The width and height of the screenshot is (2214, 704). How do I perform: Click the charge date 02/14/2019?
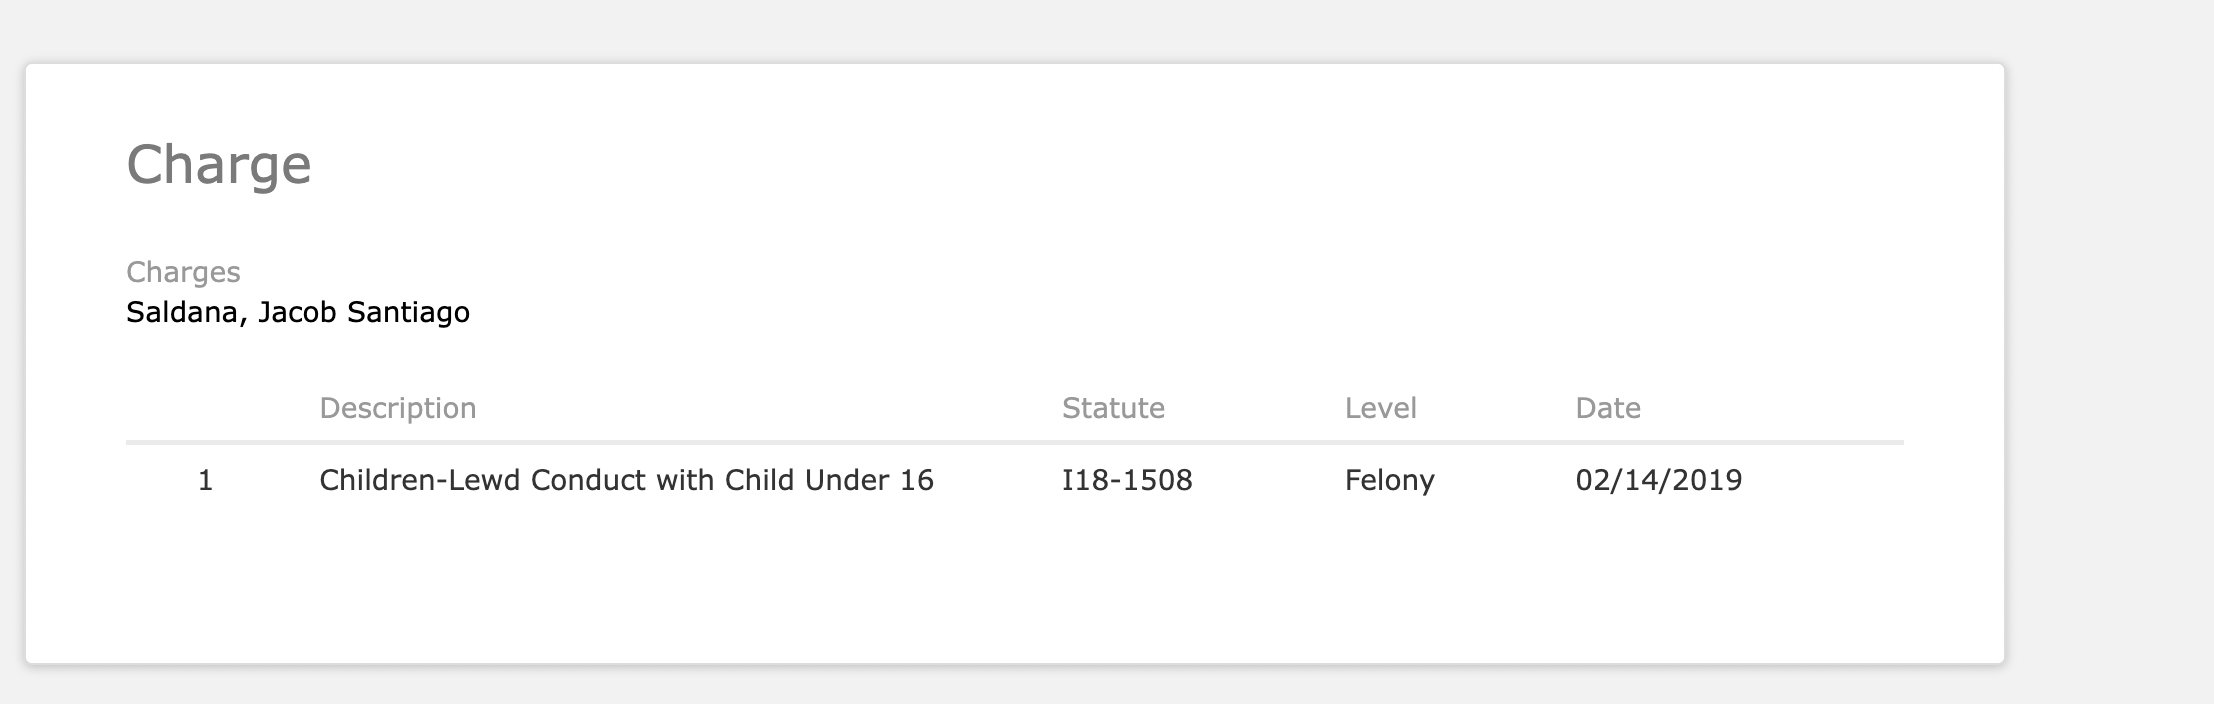coord(1658,481)
